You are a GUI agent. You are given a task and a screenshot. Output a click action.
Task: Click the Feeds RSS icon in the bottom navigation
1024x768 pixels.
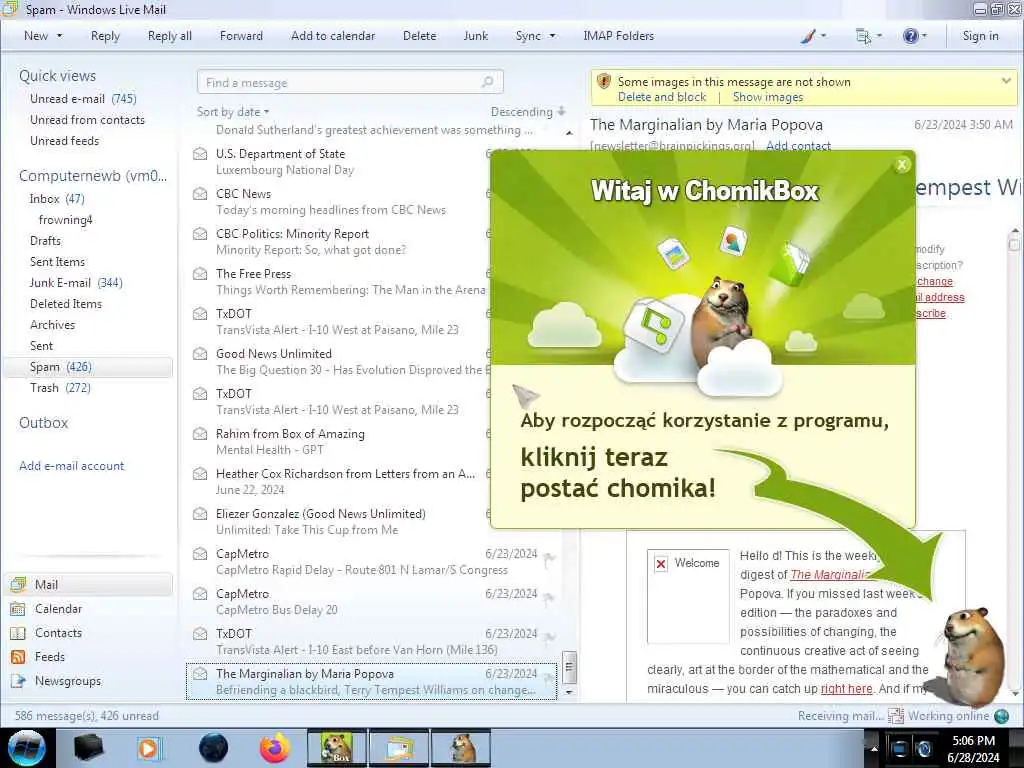(18, 657)
